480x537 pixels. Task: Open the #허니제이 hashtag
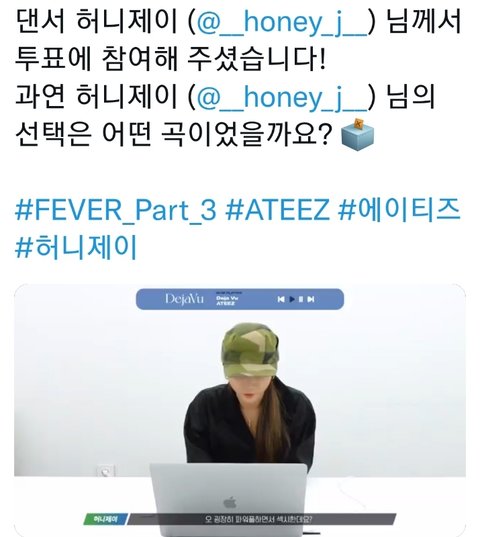click(x=76, y=247)
